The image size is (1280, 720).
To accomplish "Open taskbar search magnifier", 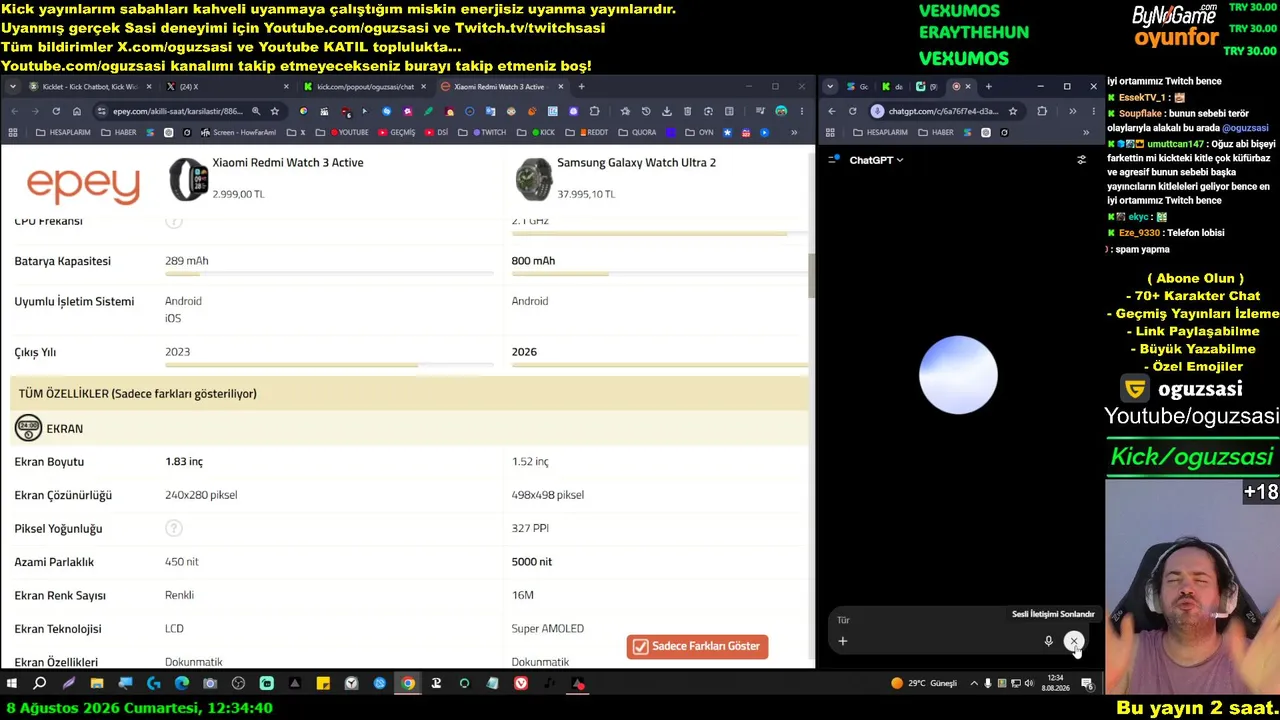I will coord(40,684).
